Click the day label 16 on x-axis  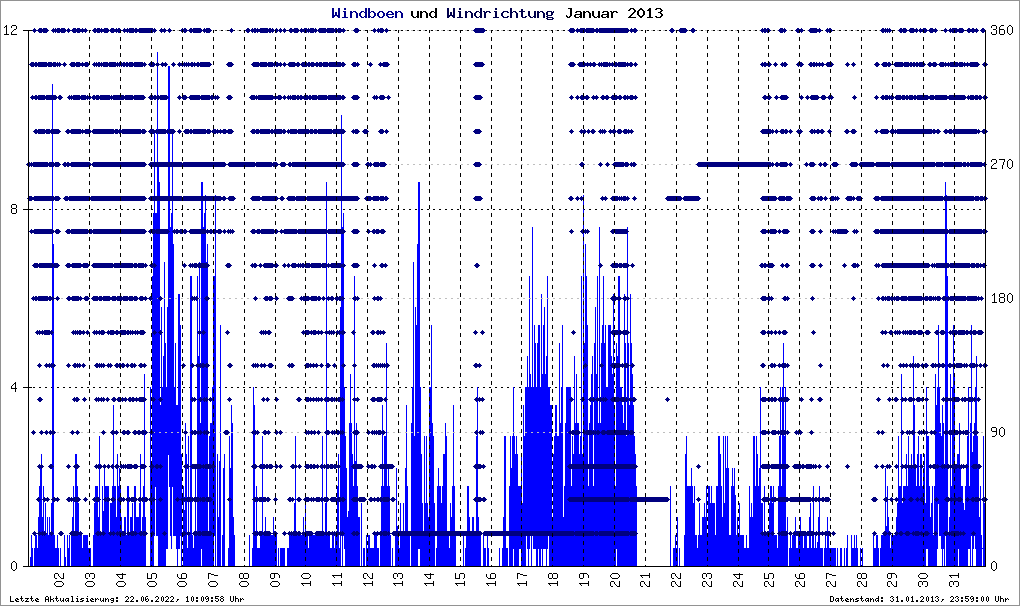pos(491,579)
